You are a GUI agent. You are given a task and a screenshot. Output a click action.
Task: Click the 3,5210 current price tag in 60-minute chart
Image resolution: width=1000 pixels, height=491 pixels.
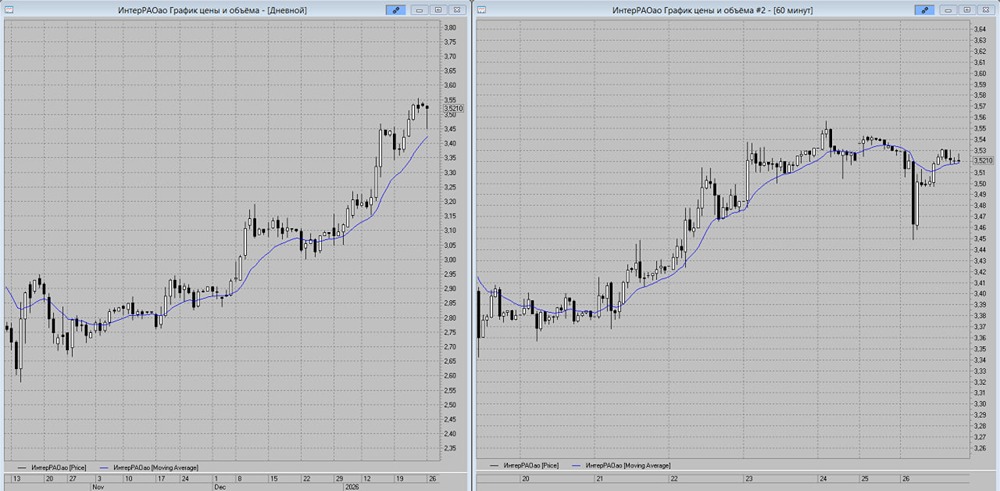point(983,161)
